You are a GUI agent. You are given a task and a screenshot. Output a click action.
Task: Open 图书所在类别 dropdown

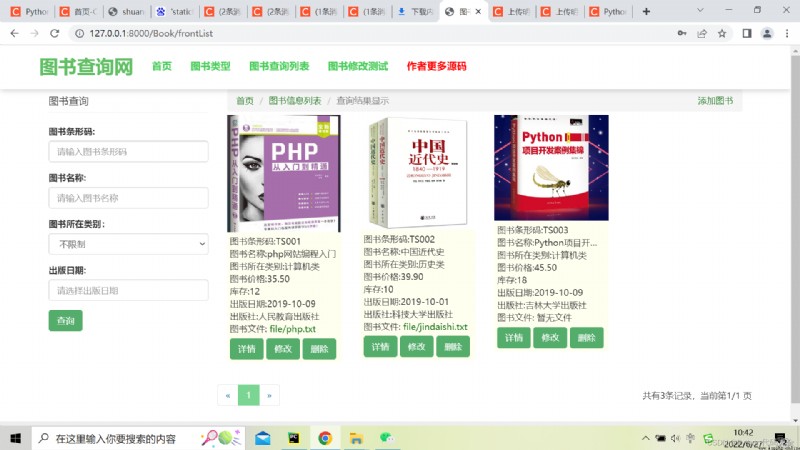tap(129, 244)
